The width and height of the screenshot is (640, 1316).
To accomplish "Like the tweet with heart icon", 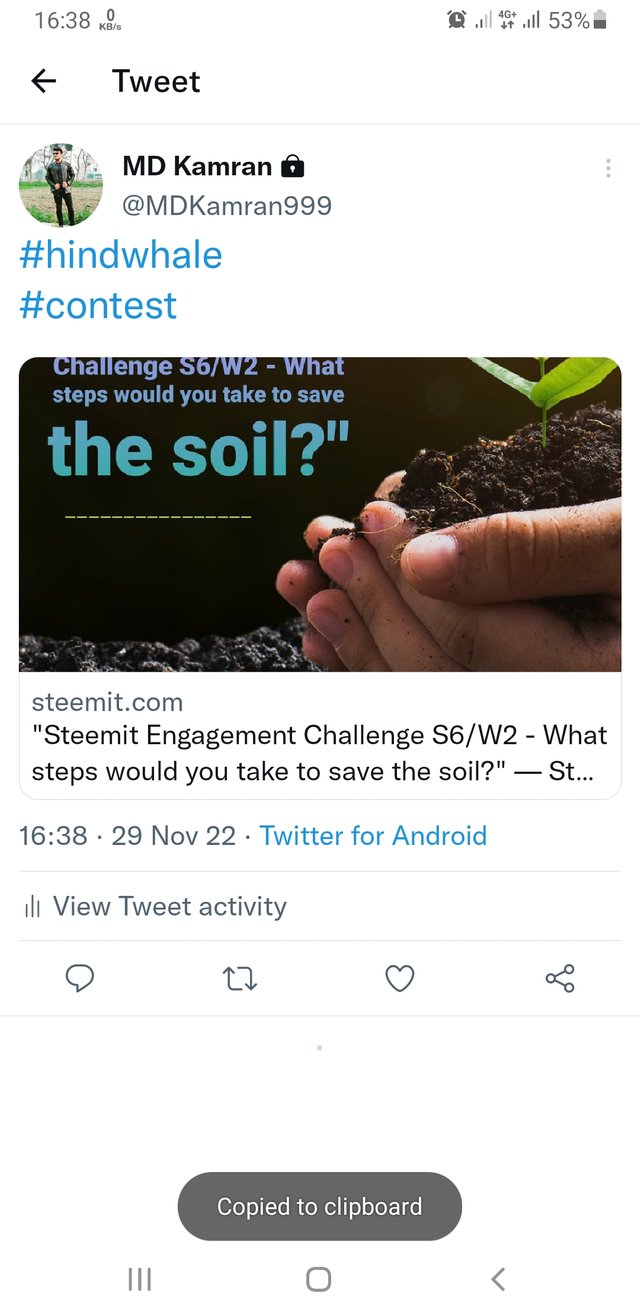I will point(400,978).
